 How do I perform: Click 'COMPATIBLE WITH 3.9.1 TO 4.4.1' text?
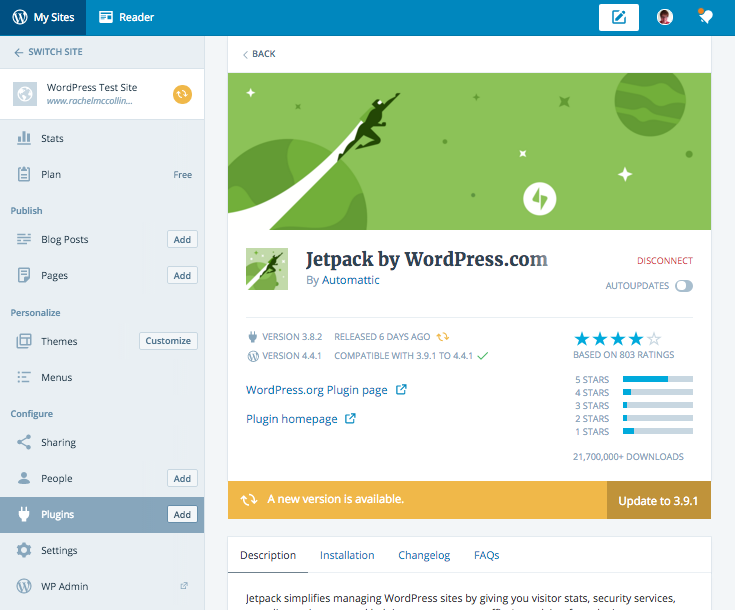tap(404, 356)
